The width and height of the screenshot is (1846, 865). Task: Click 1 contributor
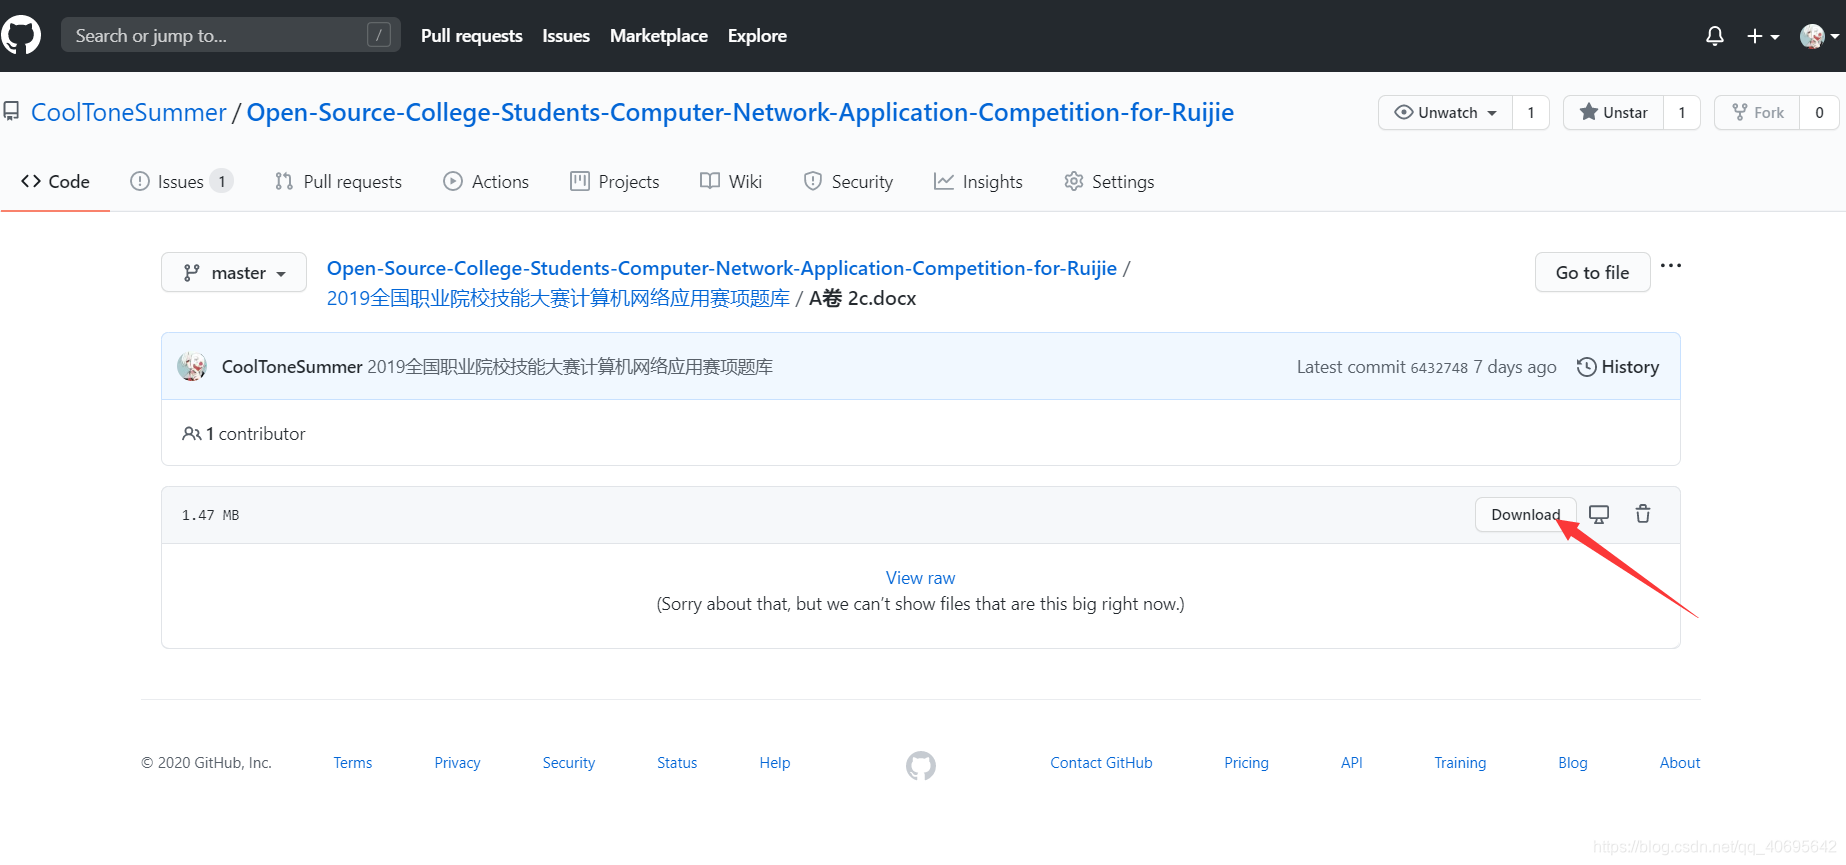244,434
